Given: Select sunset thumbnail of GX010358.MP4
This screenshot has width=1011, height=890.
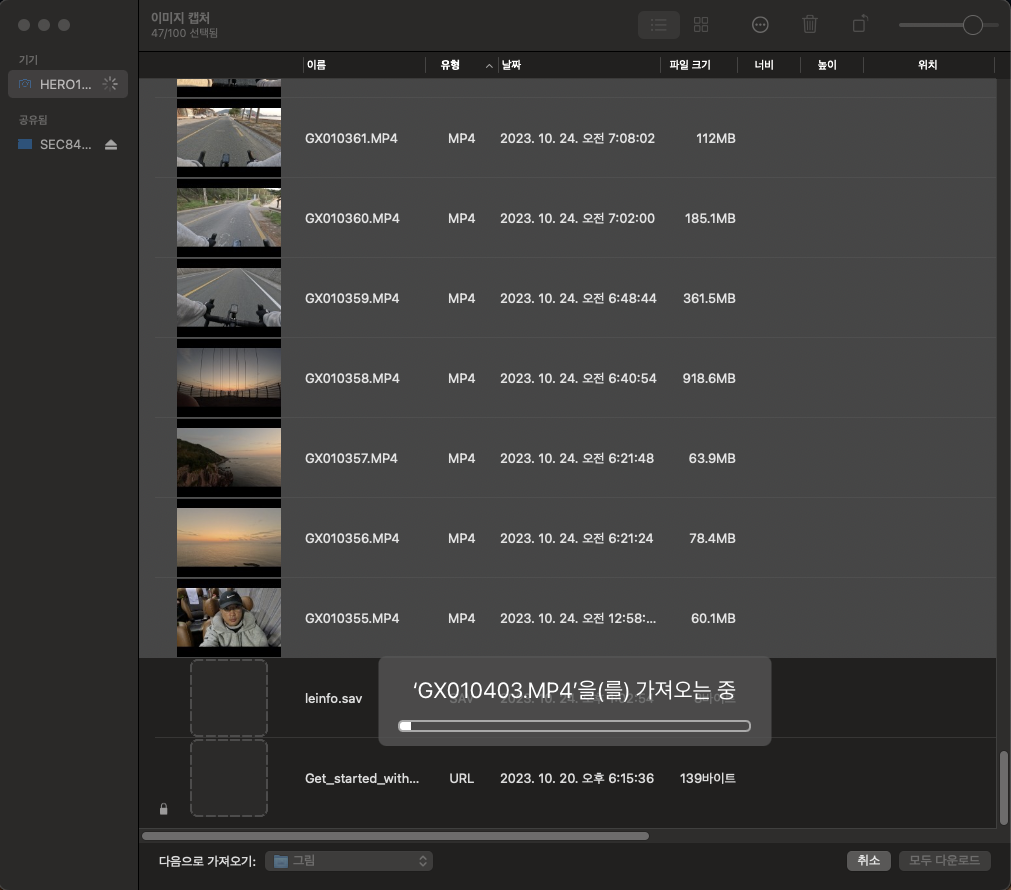Looking at the screenshot, I should (x=229, y=378).
